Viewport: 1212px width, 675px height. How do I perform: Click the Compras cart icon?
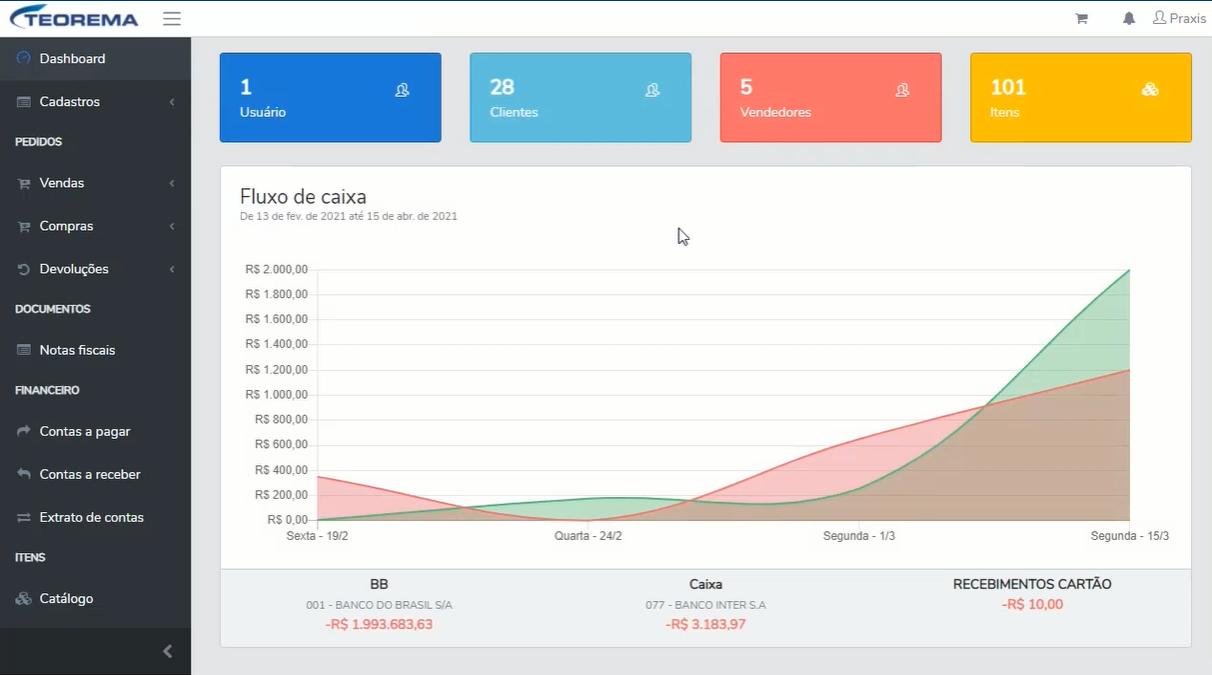click(x=23, y=227)
